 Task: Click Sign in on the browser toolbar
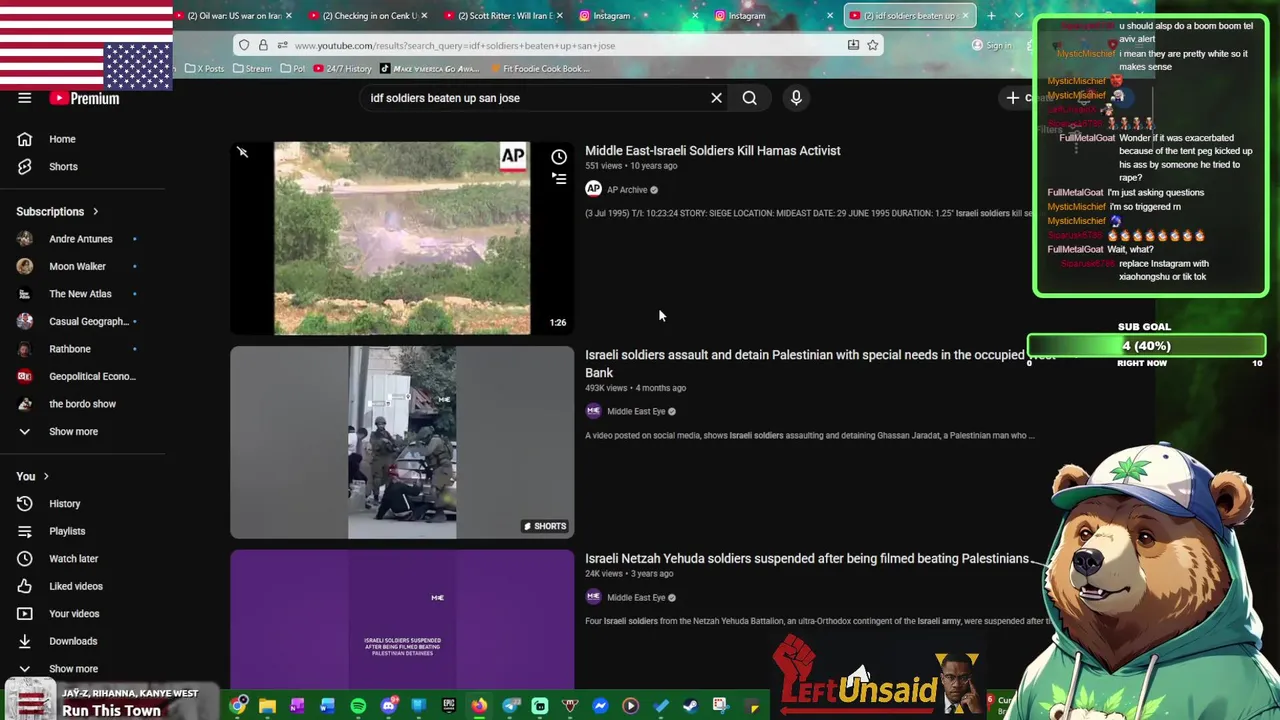992,45
